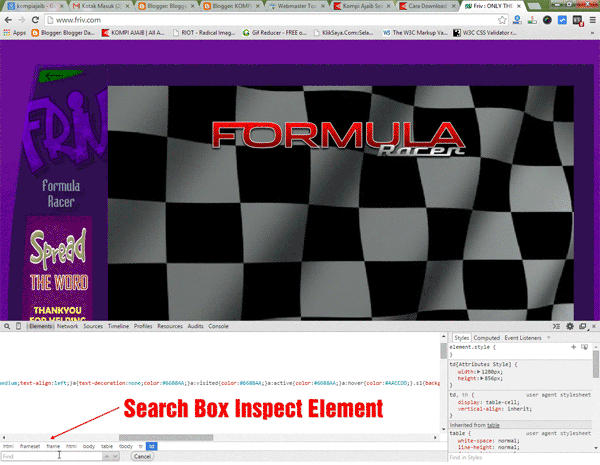
Task: Open the Timeline tab
Action: tap(118, 326)
